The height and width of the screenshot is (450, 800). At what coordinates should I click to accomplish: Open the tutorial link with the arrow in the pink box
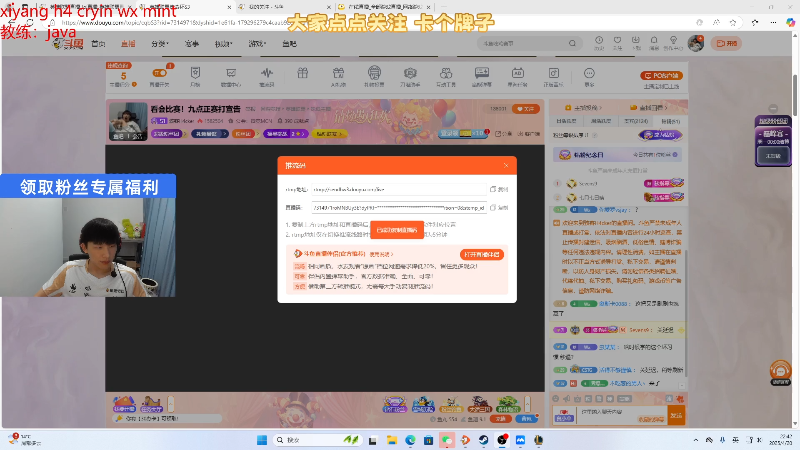pyautogui.click(x=381, y=254)
